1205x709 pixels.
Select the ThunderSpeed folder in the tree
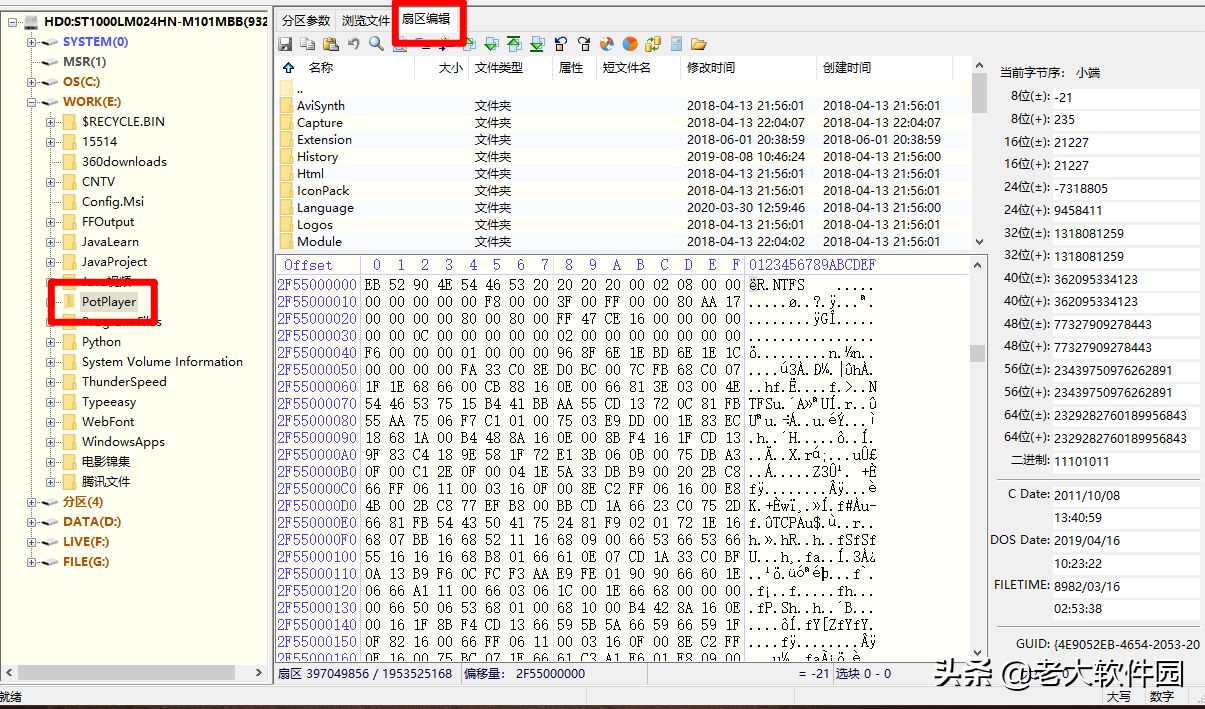[124, 382]
